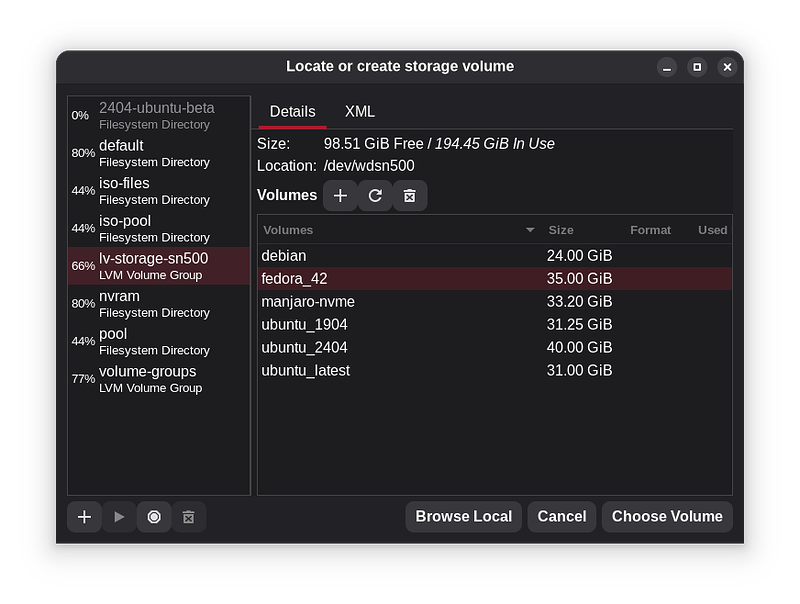Click the Size column header

[x=561, y=230]
